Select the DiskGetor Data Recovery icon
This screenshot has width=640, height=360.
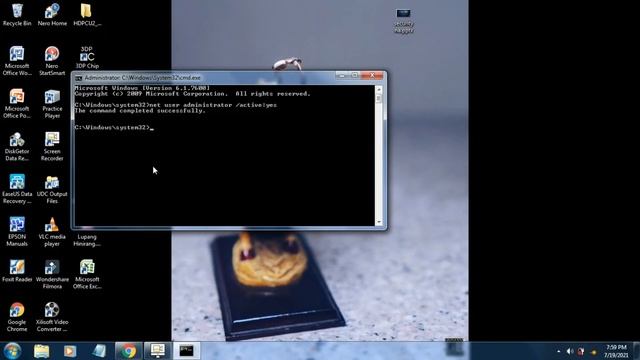(17, 147)
